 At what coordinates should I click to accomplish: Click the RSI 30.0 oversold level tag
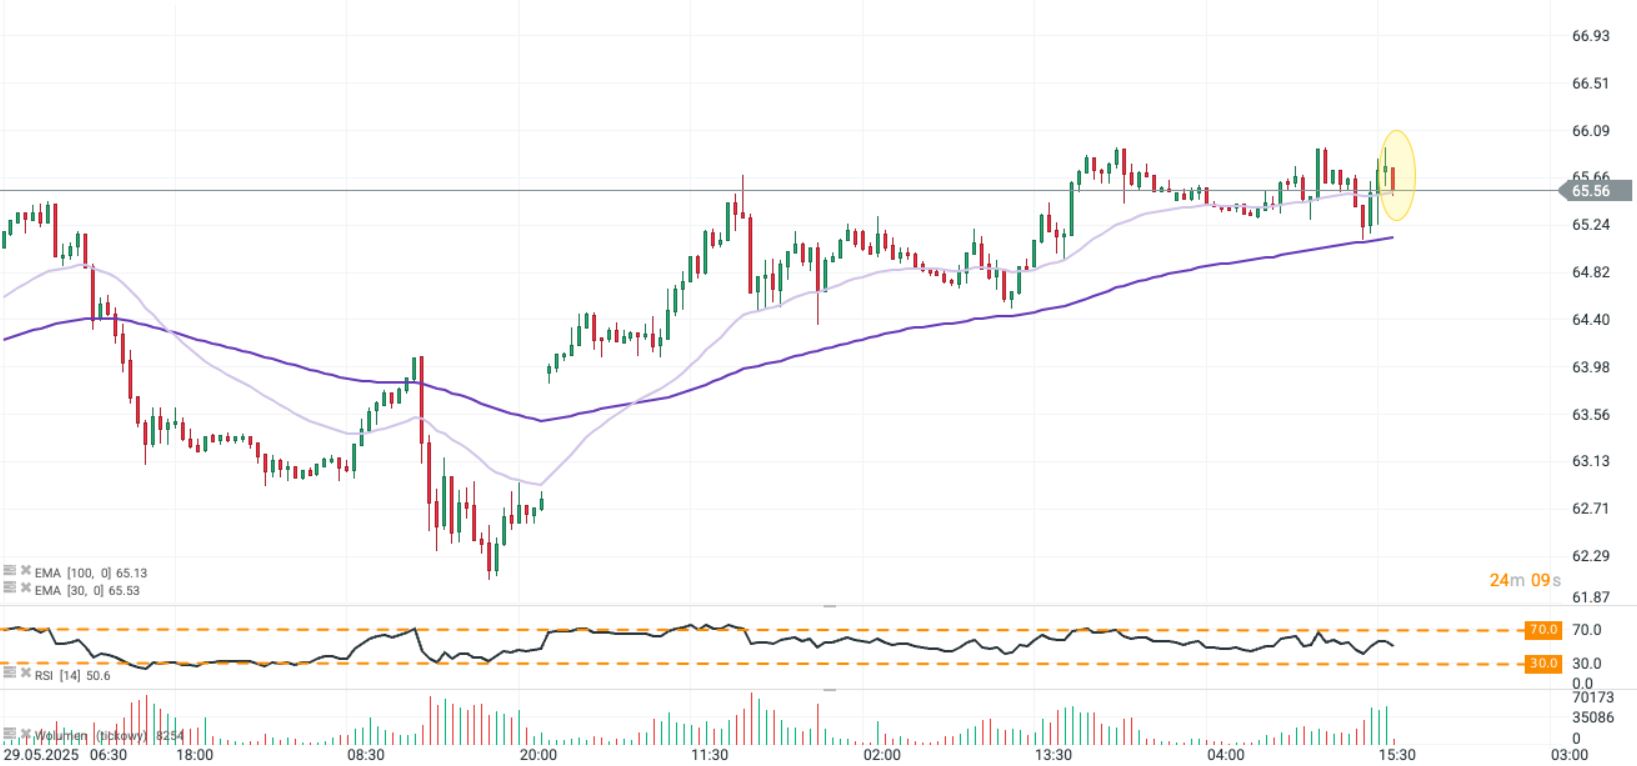coord(1543,663)
